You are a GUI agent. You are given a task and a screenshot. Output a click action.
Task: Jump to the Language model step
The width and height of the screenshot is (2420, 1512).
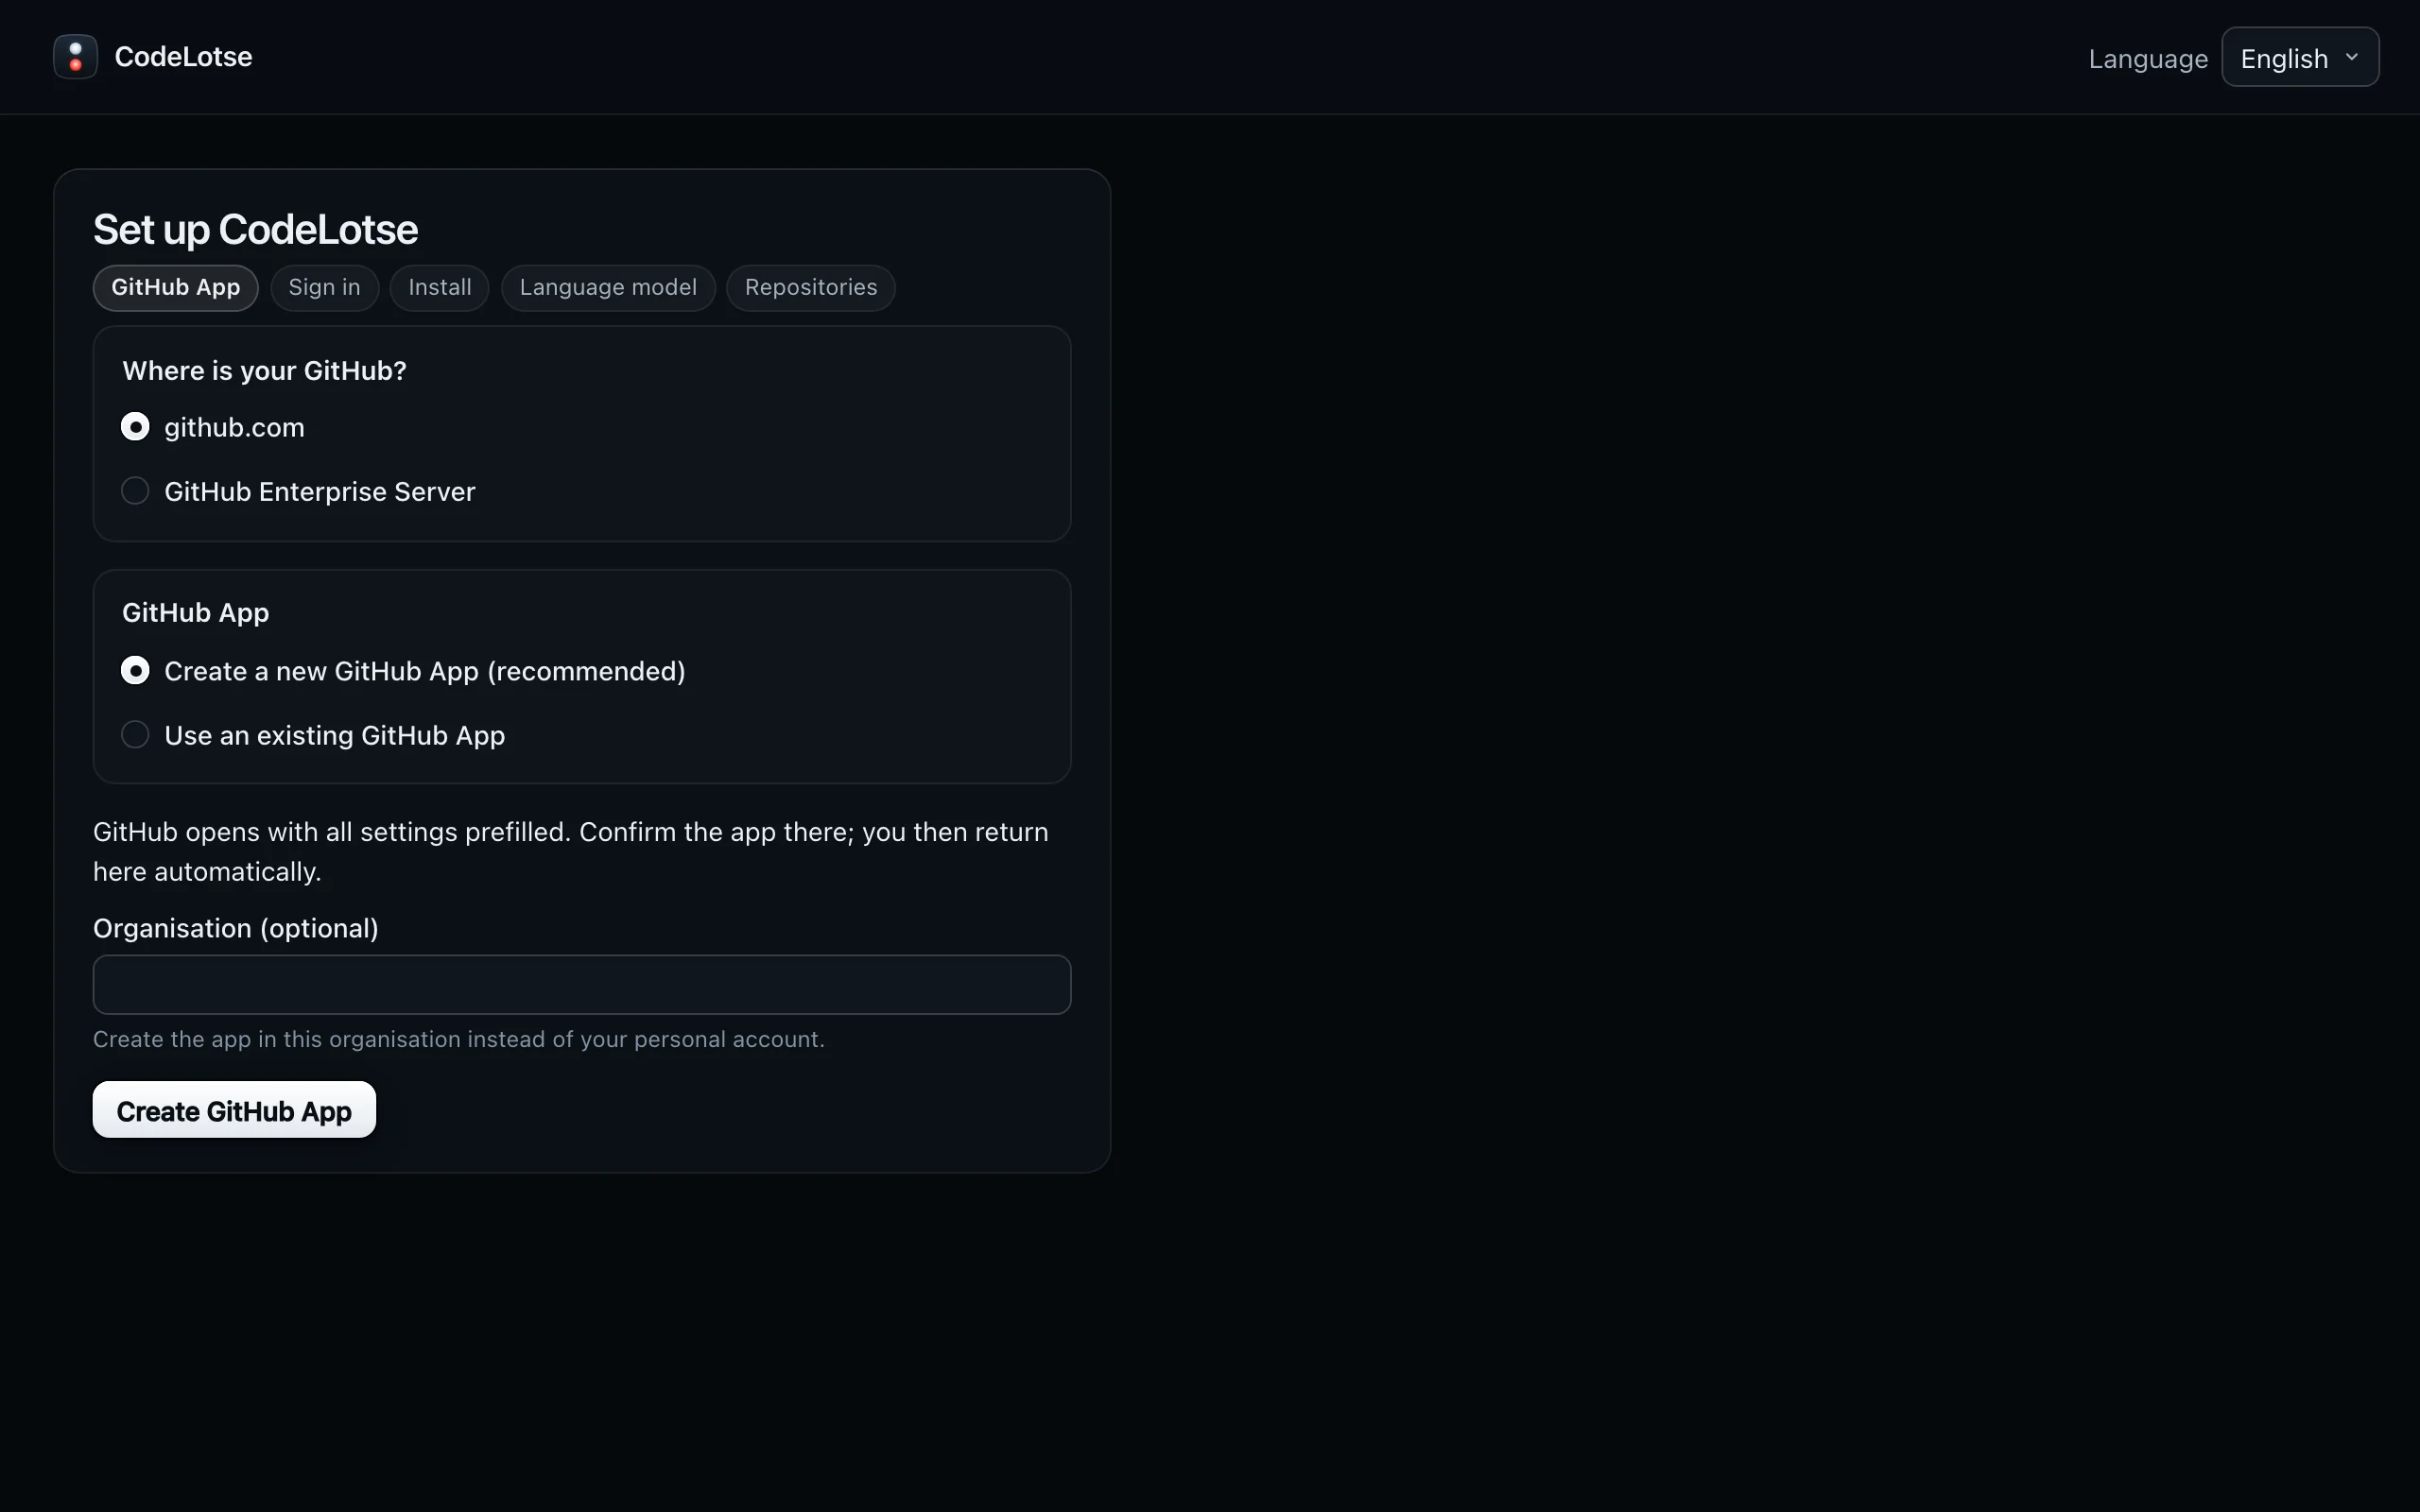608,288
